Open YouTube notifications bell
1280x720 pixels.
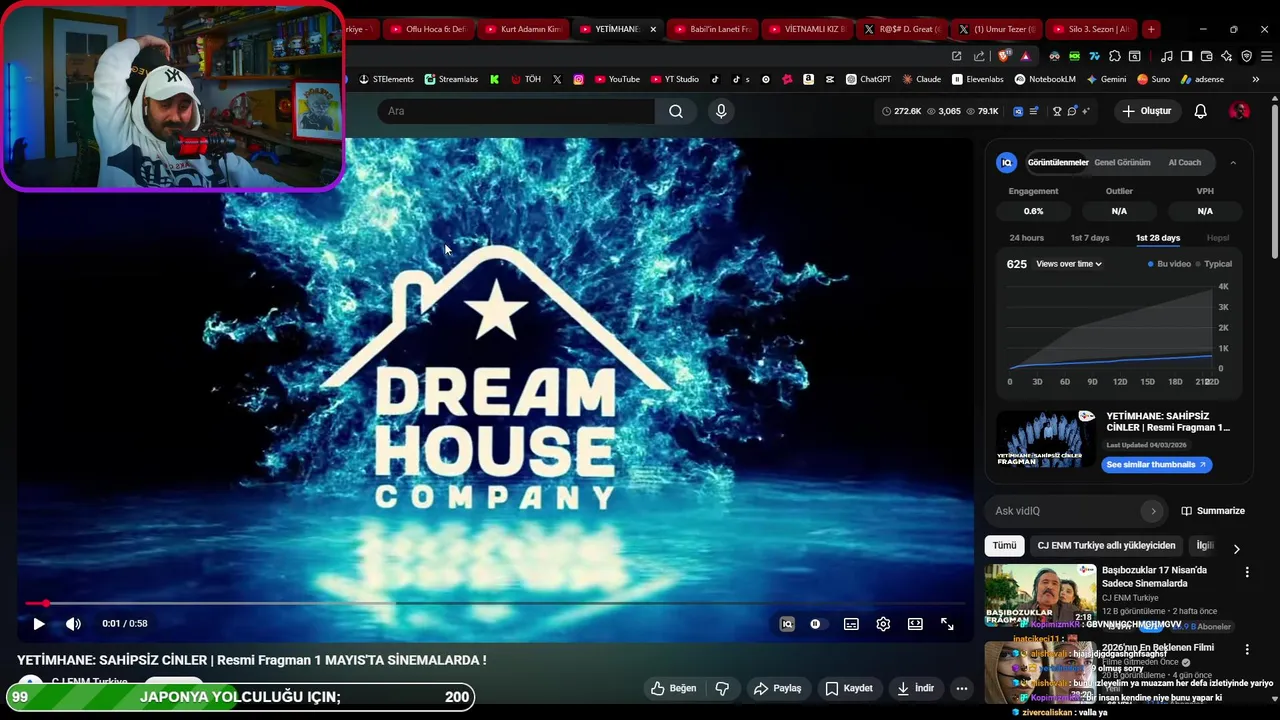[1200, 111]
